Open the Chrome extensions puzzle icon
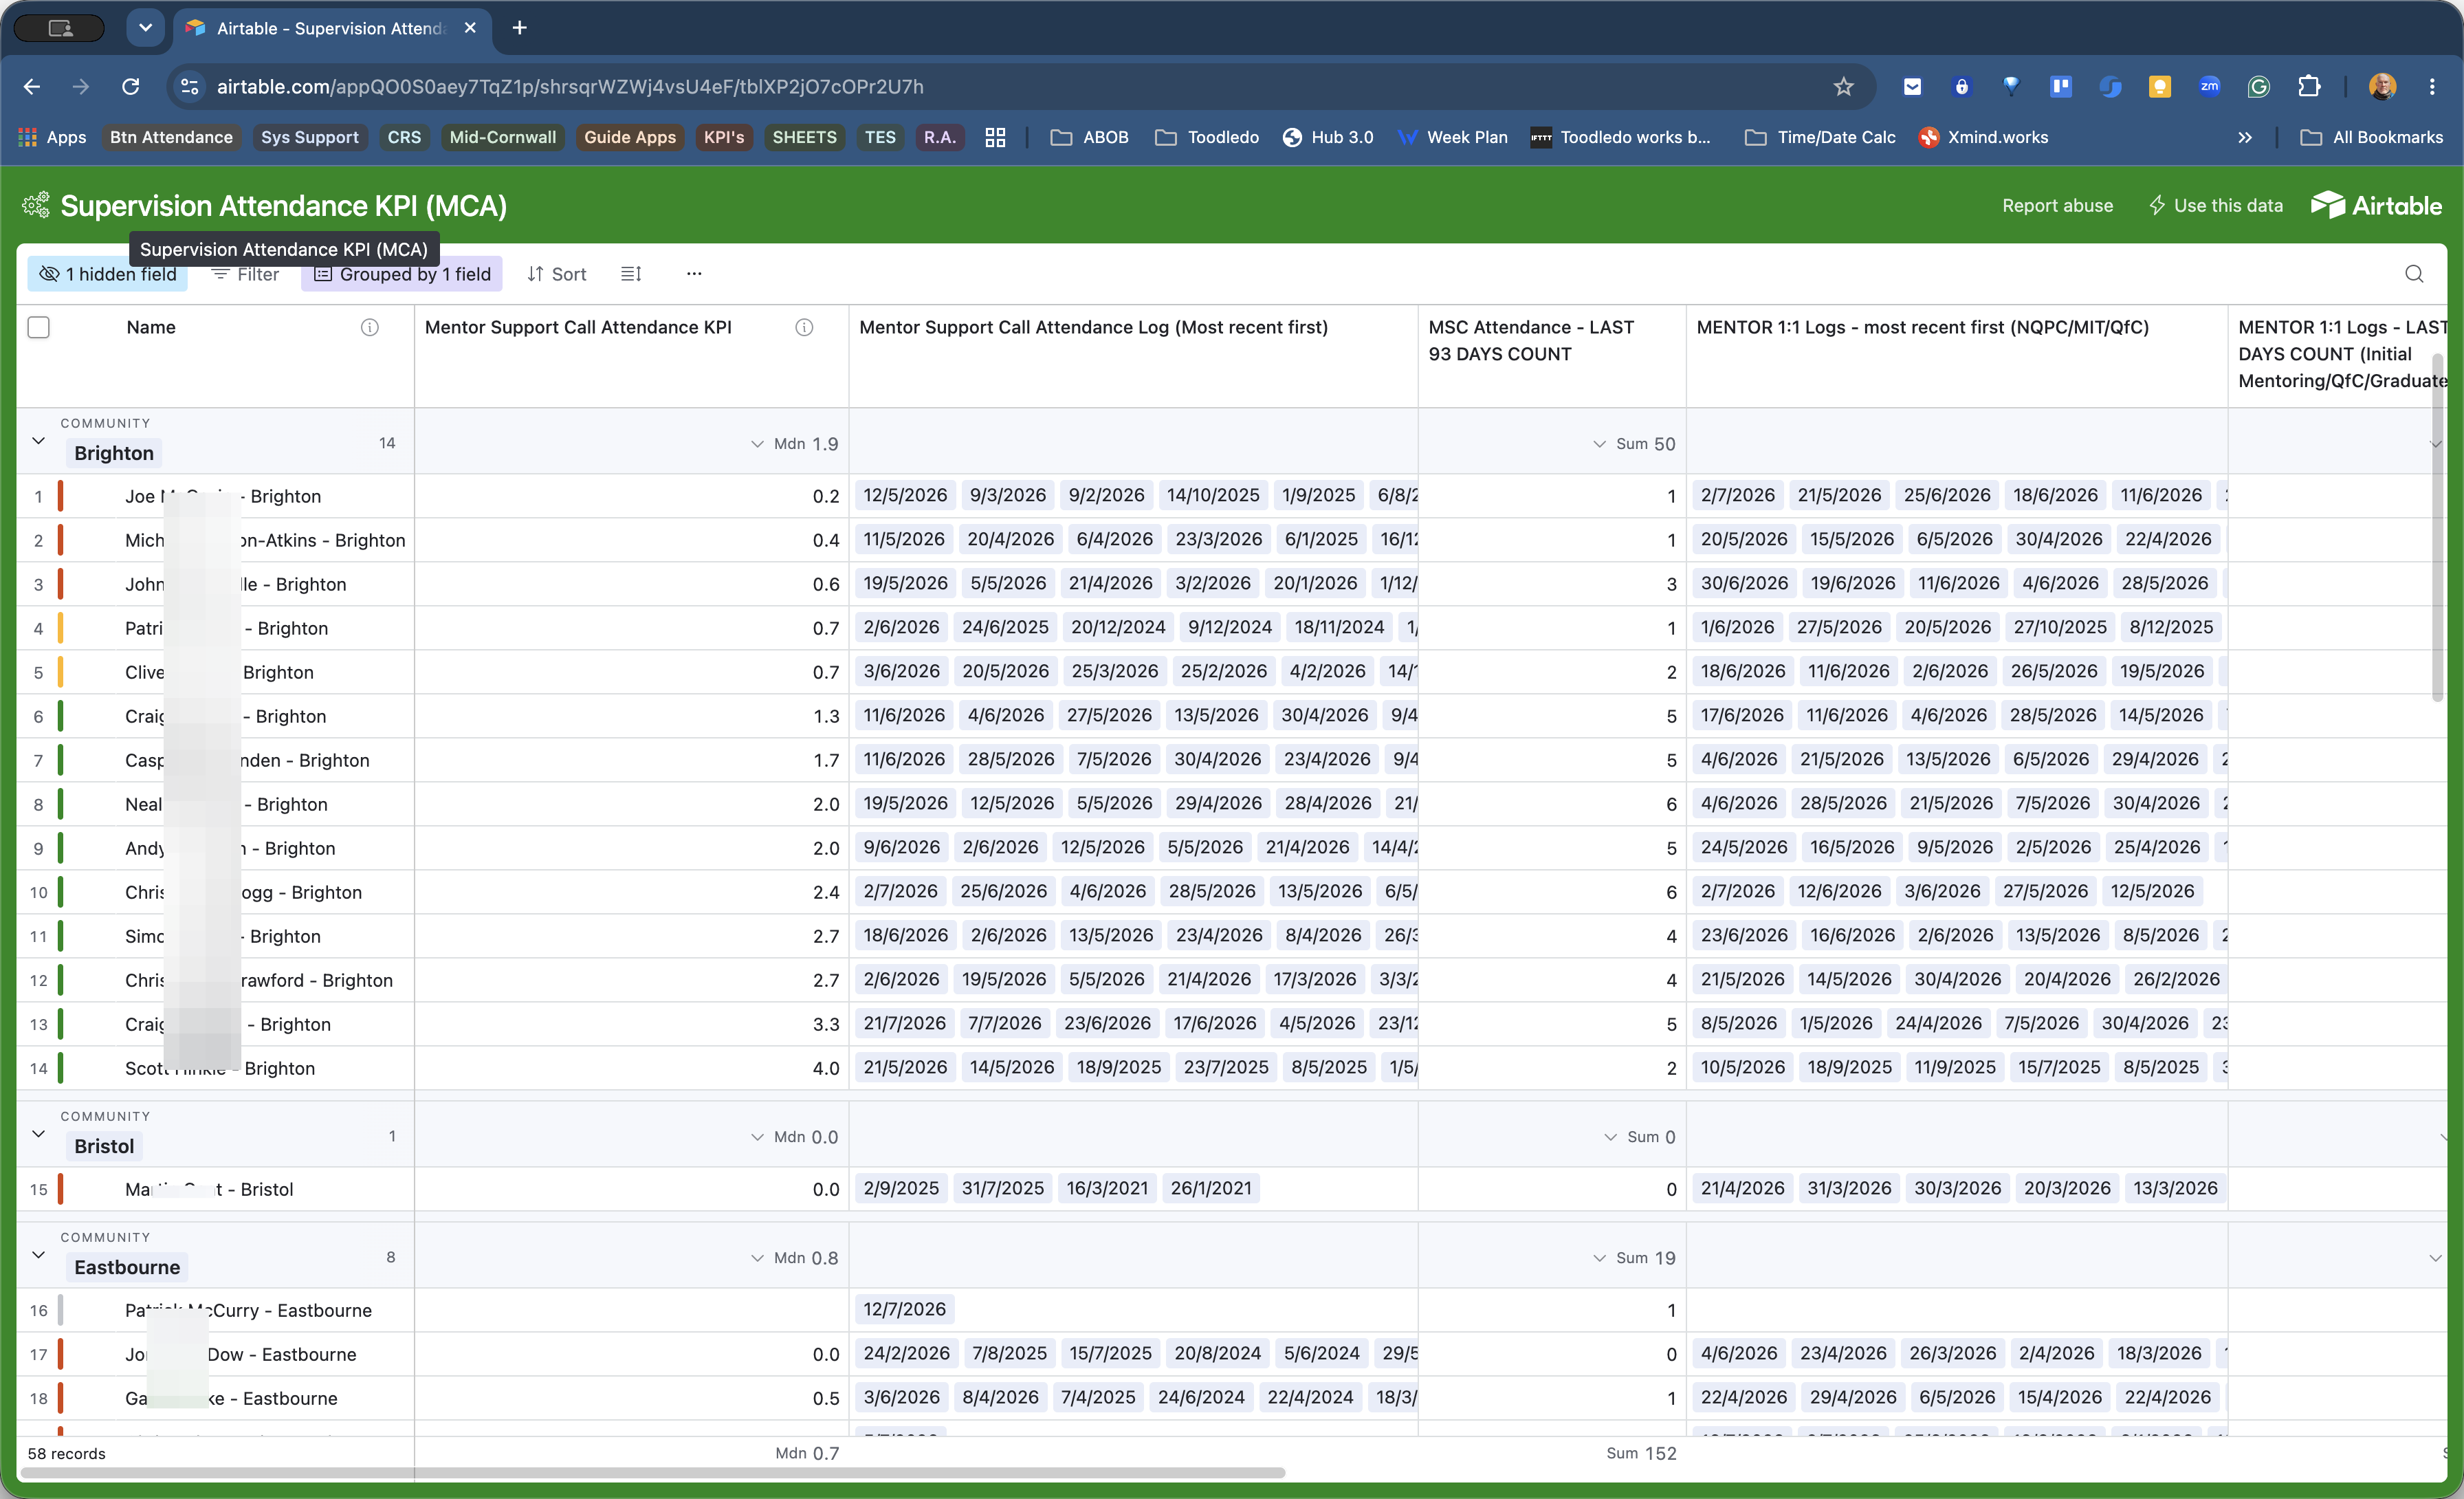Screen dimensions: 2464x1499 tap(2309, 87)
